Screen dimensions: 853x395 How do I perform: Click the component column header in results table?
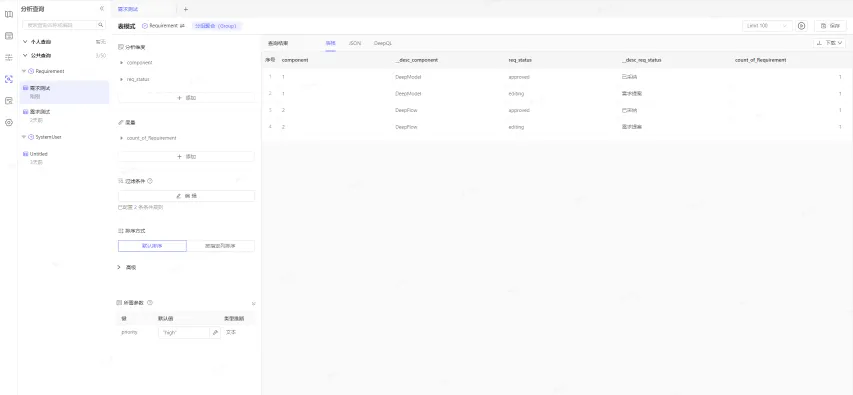pos(295,60)
